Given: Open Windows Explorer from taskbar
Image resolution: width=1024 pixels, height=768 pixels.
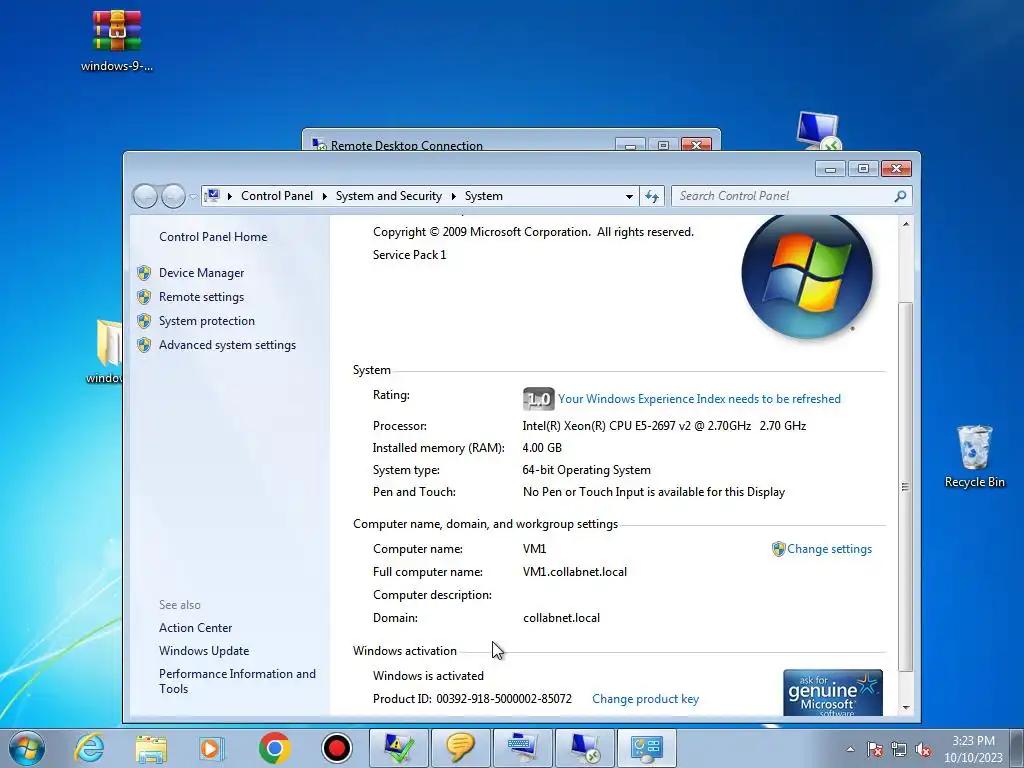Looking at the screenshot, I should pyautogui.click(x=151, y=748).
